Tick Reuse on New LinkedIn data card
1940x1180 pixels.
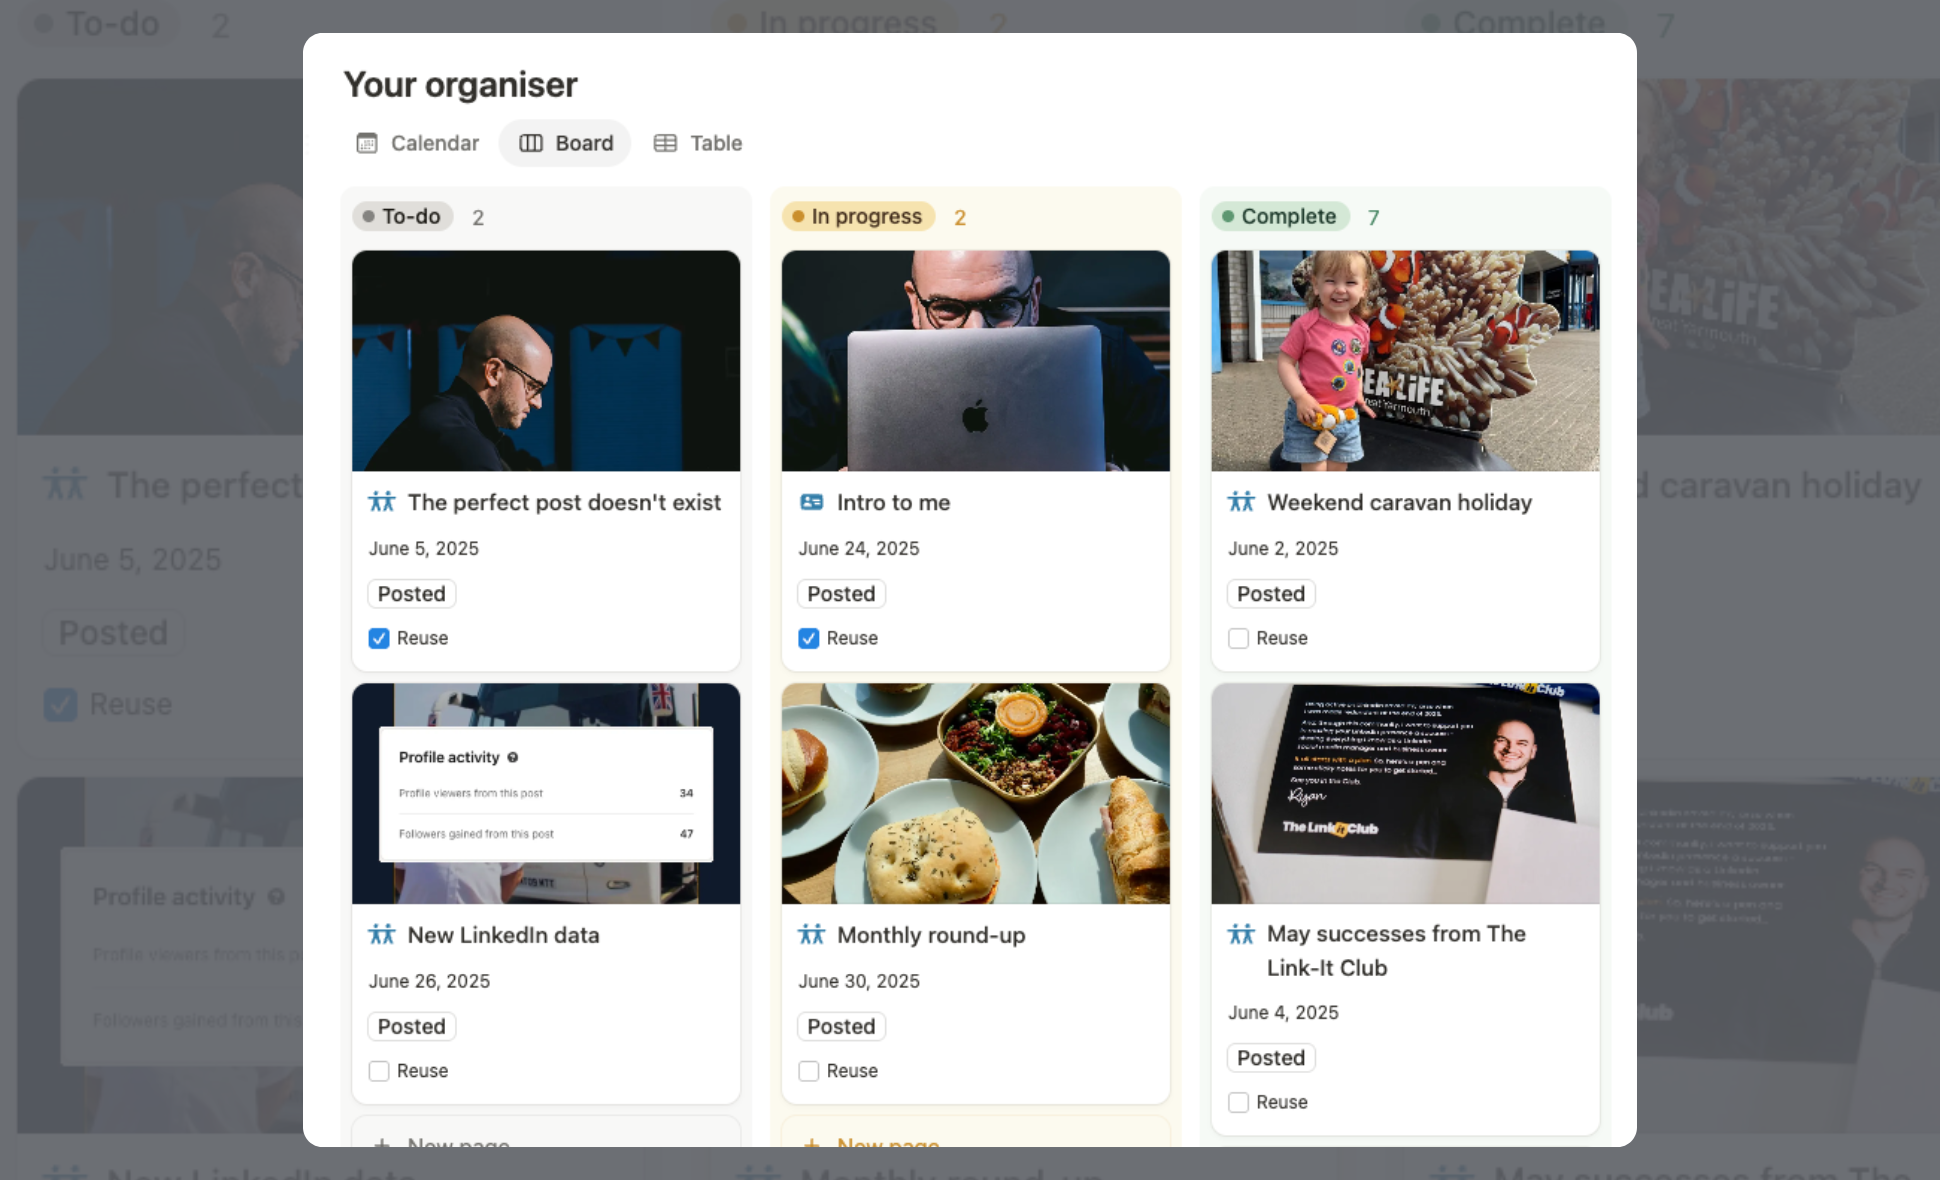379,1071
